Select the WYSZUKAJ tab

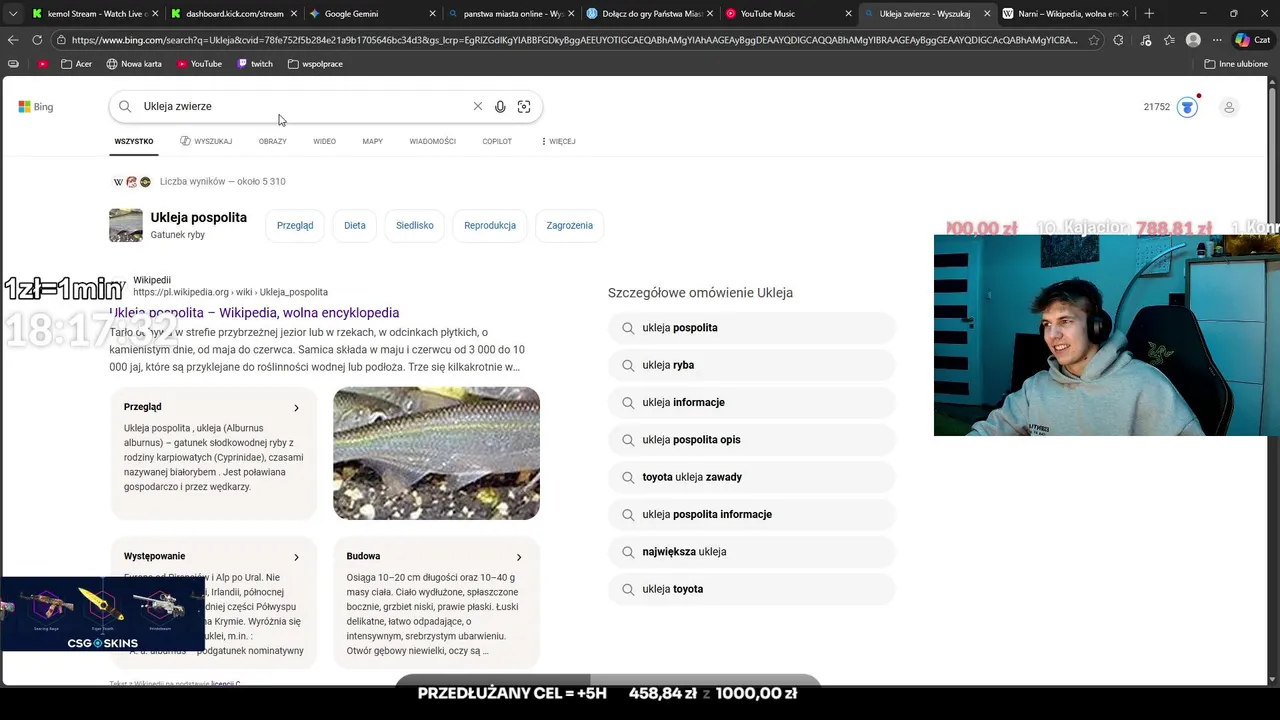pyautogui.click(x=206, y=141)
